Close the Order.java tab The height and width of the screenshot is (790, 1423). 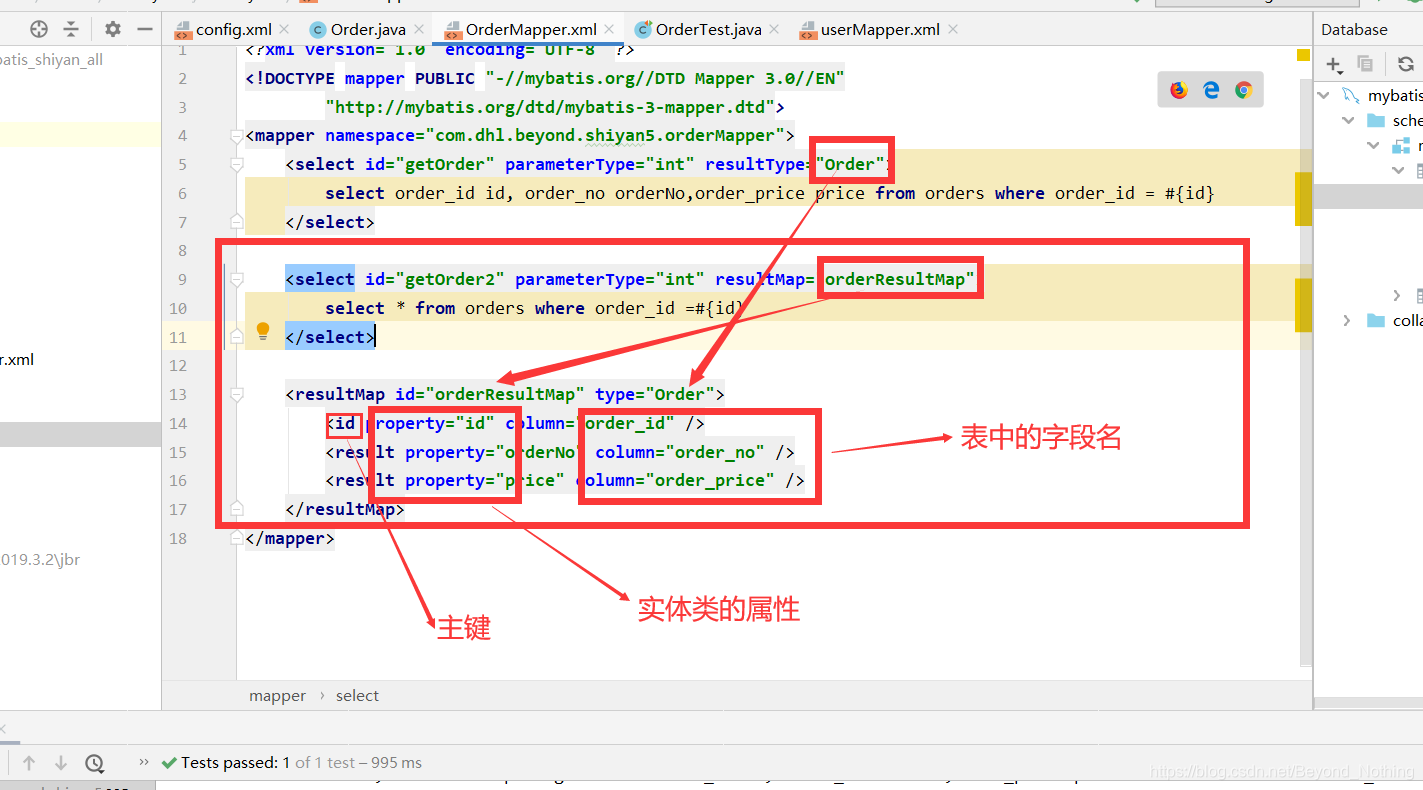tap(418, 30)
